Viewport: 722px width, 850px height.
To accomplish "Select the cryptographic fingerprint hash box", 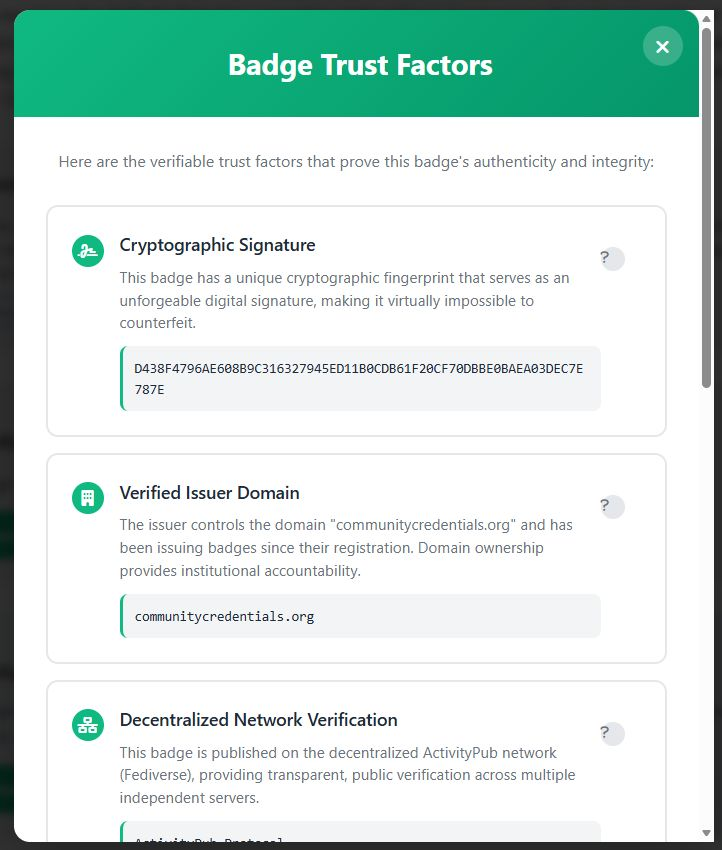I will pyautogui.click(x=360, y=378).
